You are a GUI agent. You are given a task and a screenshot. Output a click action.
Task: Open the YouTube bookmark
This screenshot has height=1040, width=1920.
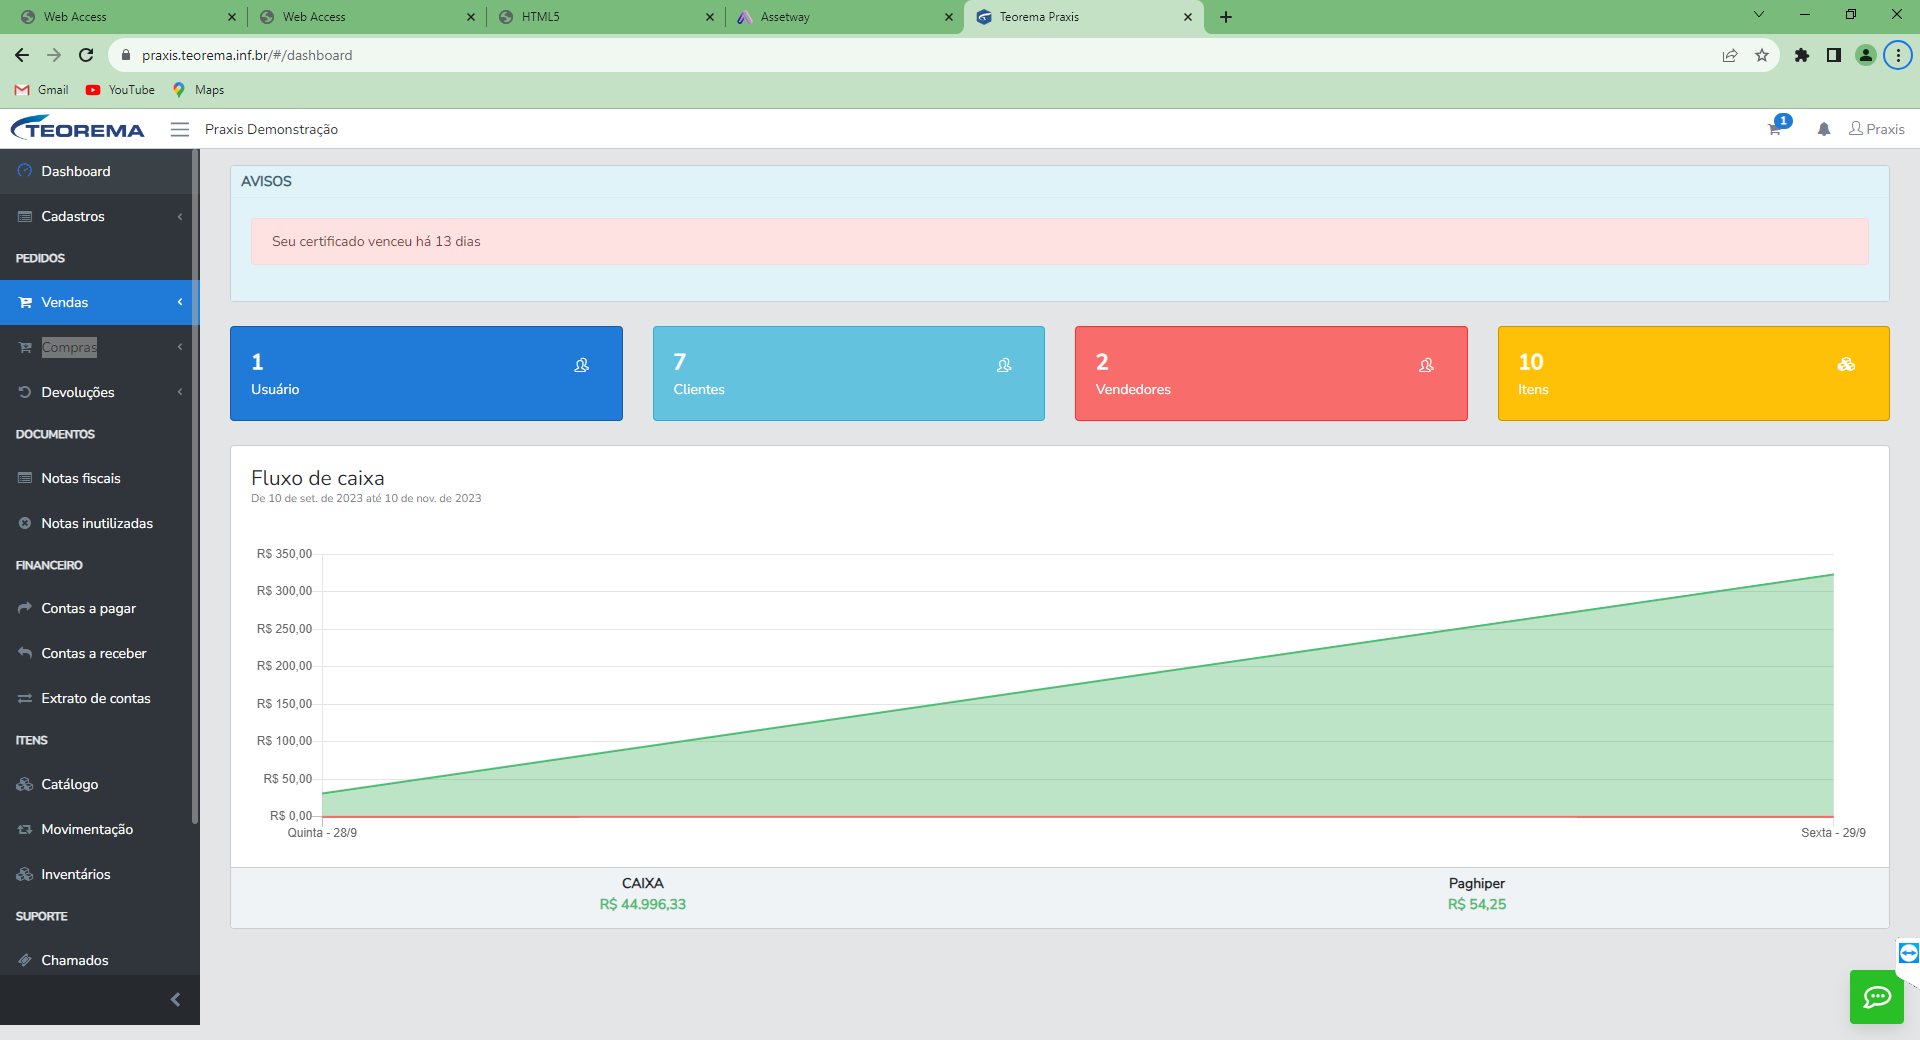[x=120, y=90]
